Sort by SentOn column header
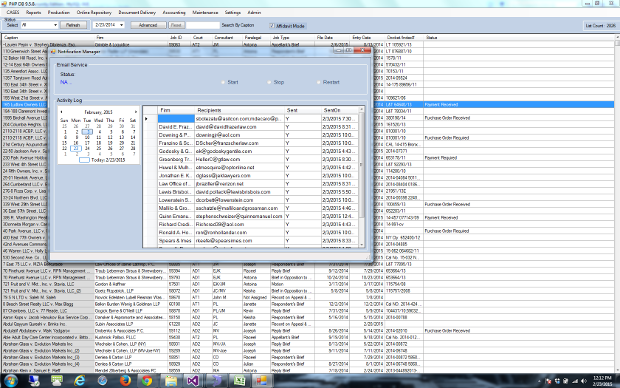This screenshot has width=620, height=388. [x=339, y=110]
